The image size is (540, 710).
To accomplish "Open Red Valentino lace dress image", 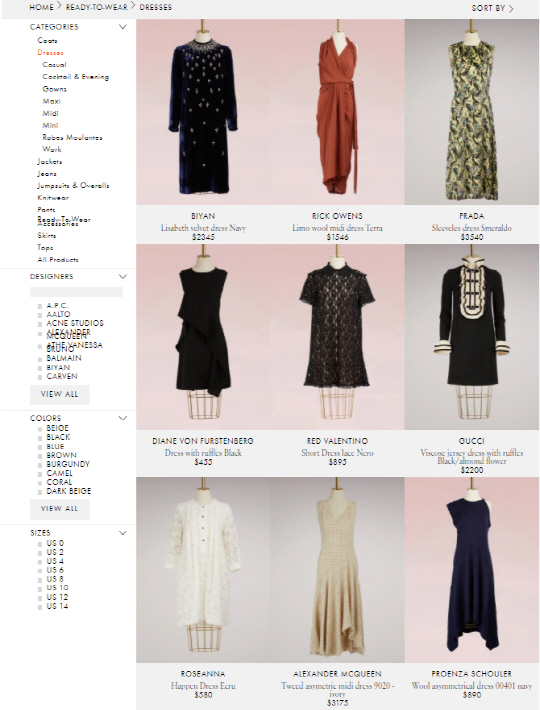I will pos(337,337).
